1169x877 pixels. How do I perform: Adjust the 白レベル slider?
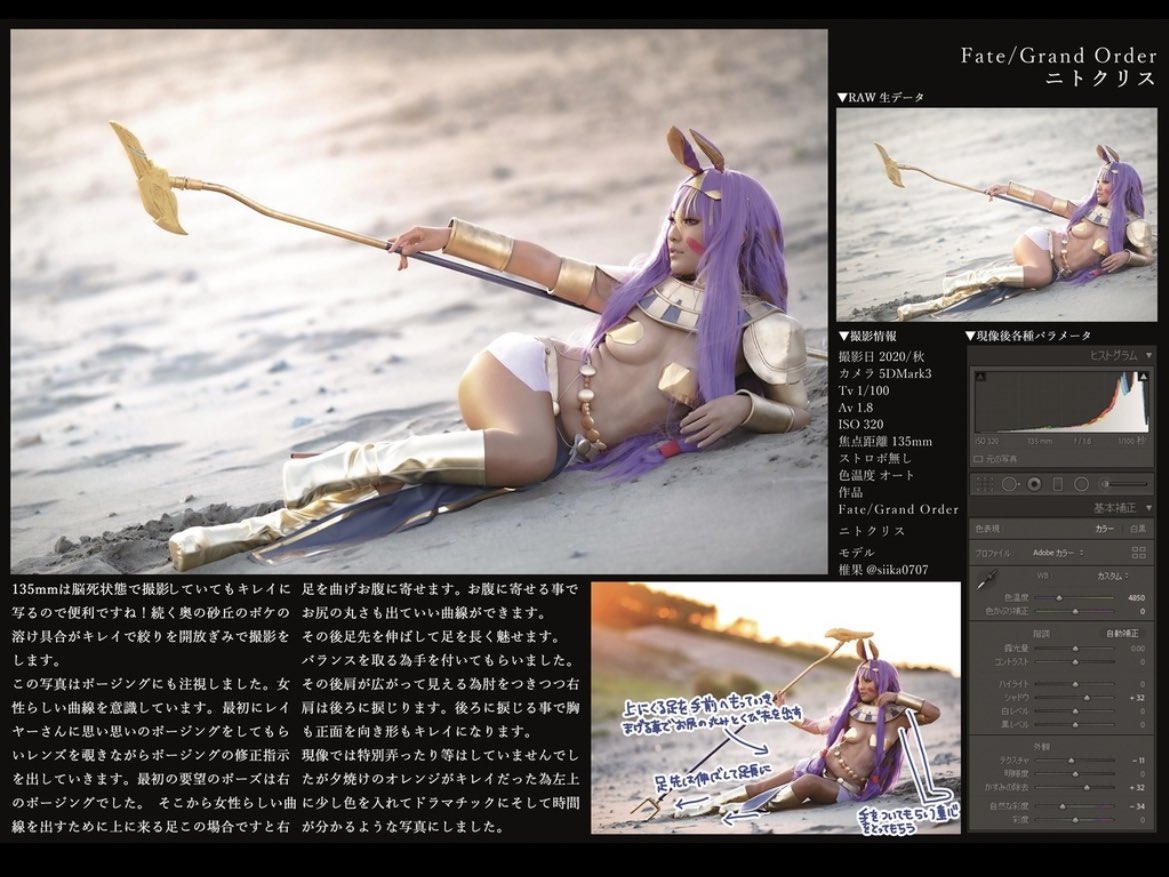coord(1074,711)
